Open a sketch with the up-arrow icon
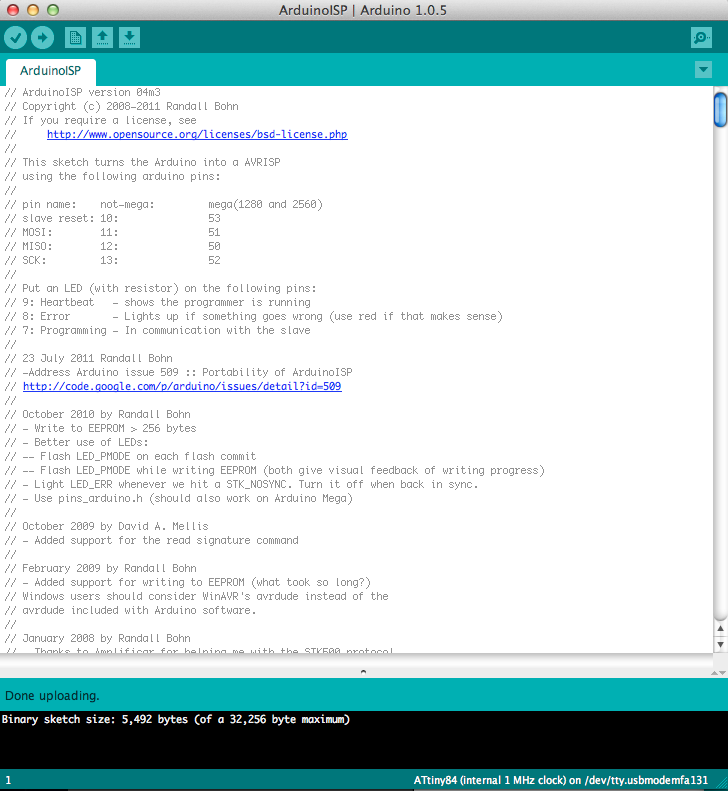Screen dimensions: 728x791 point(102,38)
